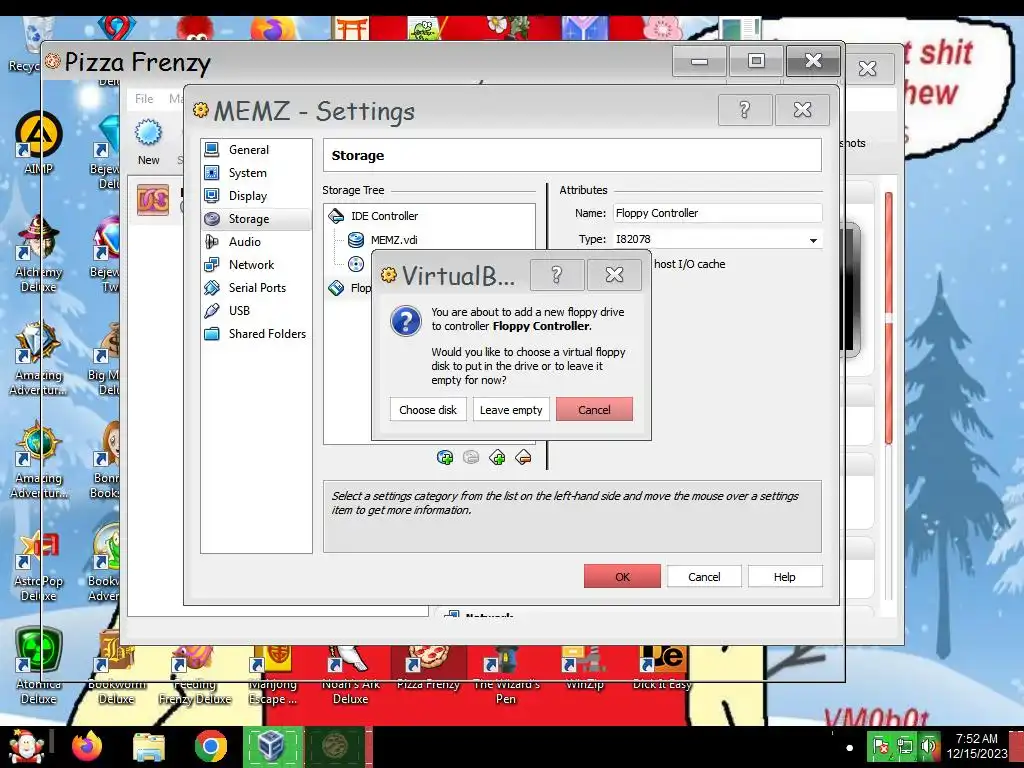
Task: Open the Serial Ports settings category
Action: [x=256, y=287]
